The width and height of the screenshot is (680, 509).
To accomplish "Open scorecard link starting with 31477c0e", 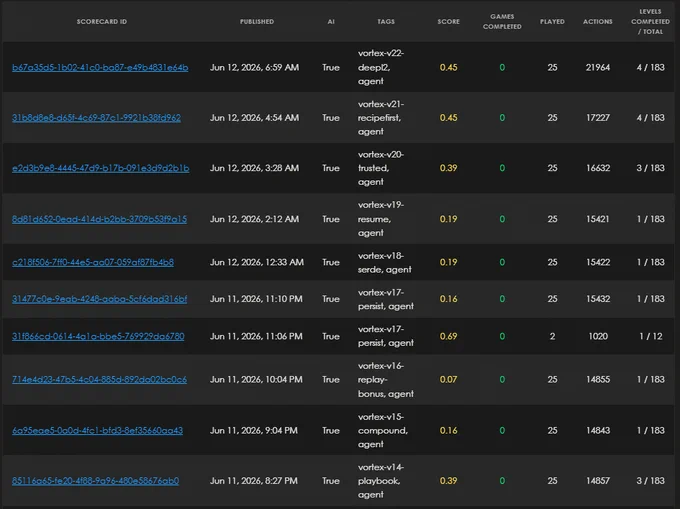I will (x=100, y=299).
